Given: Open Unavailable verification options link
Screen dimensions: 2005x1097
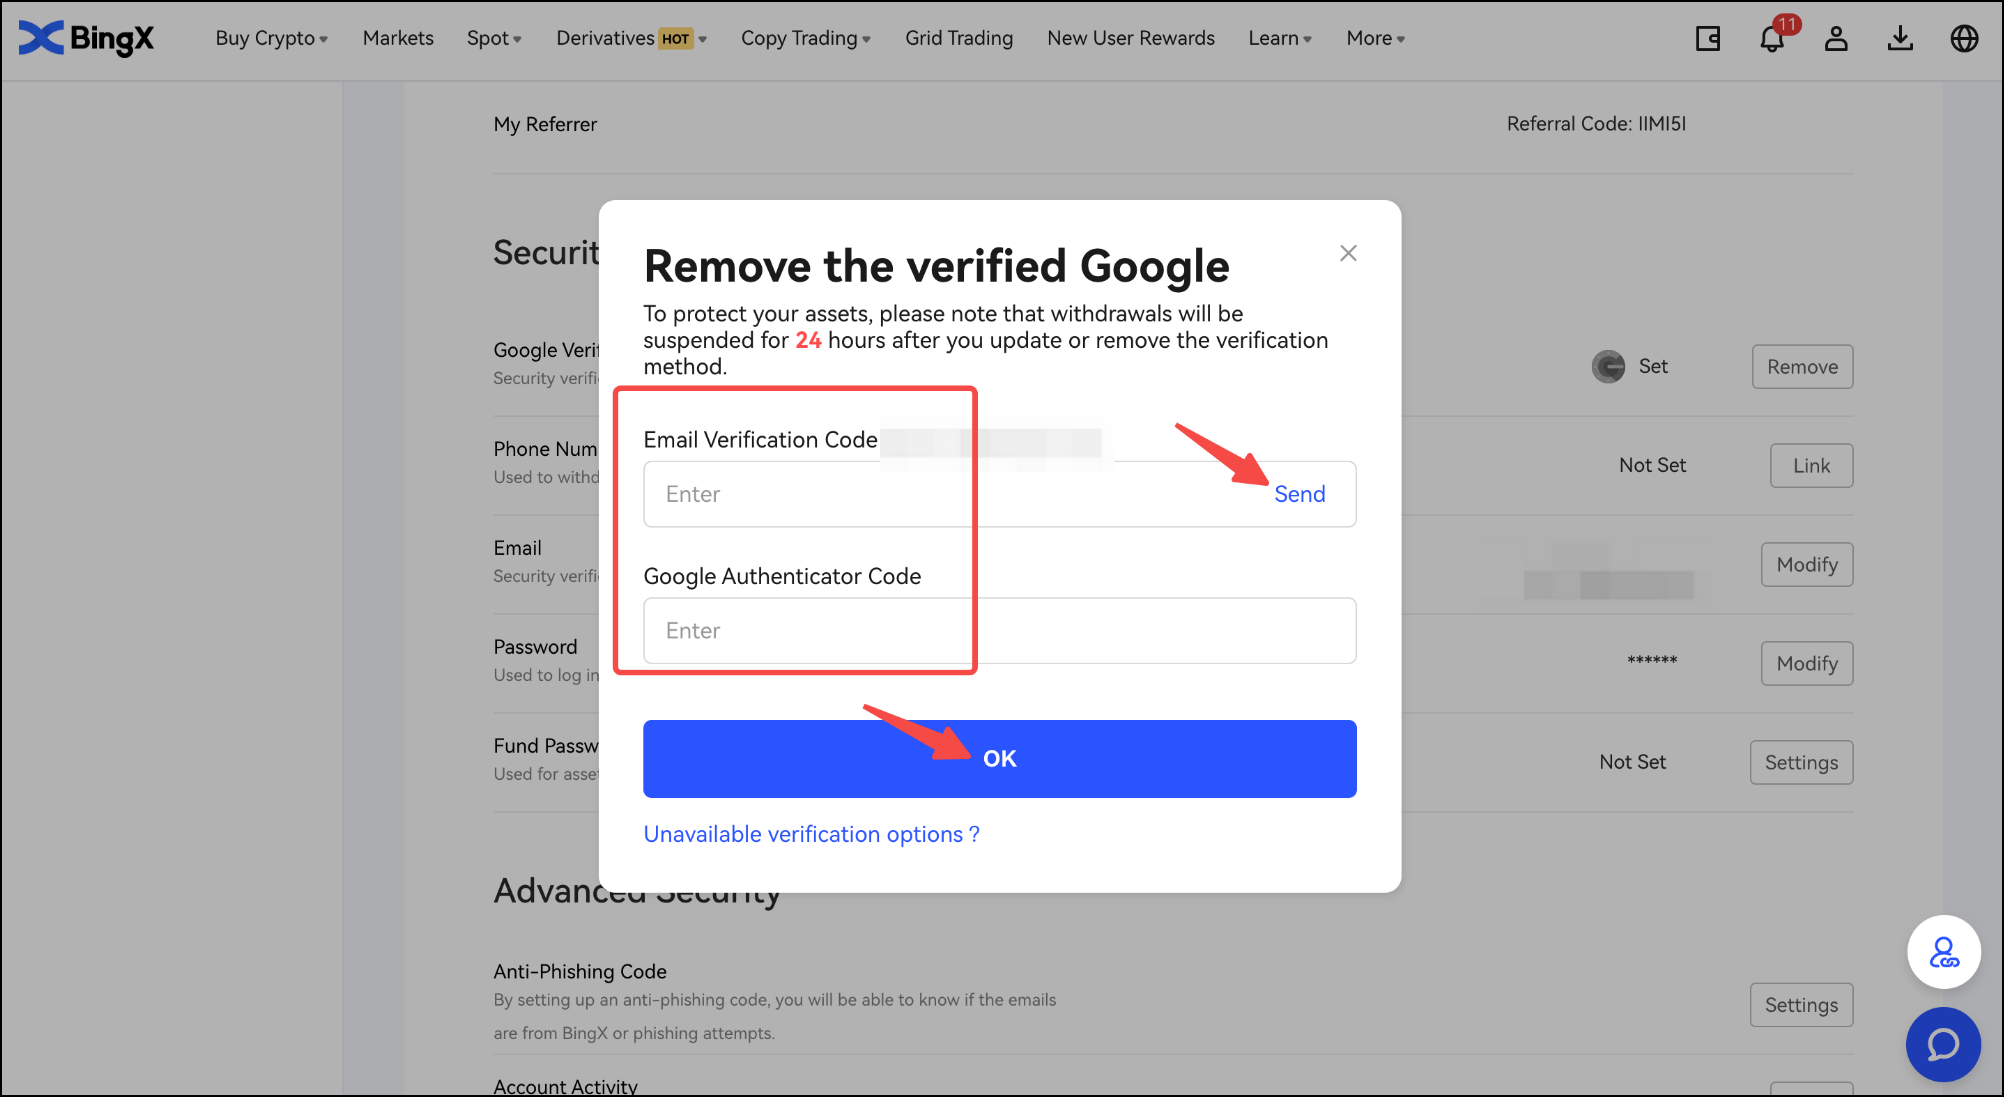Looking at the screenshot, I should point(811,834).
